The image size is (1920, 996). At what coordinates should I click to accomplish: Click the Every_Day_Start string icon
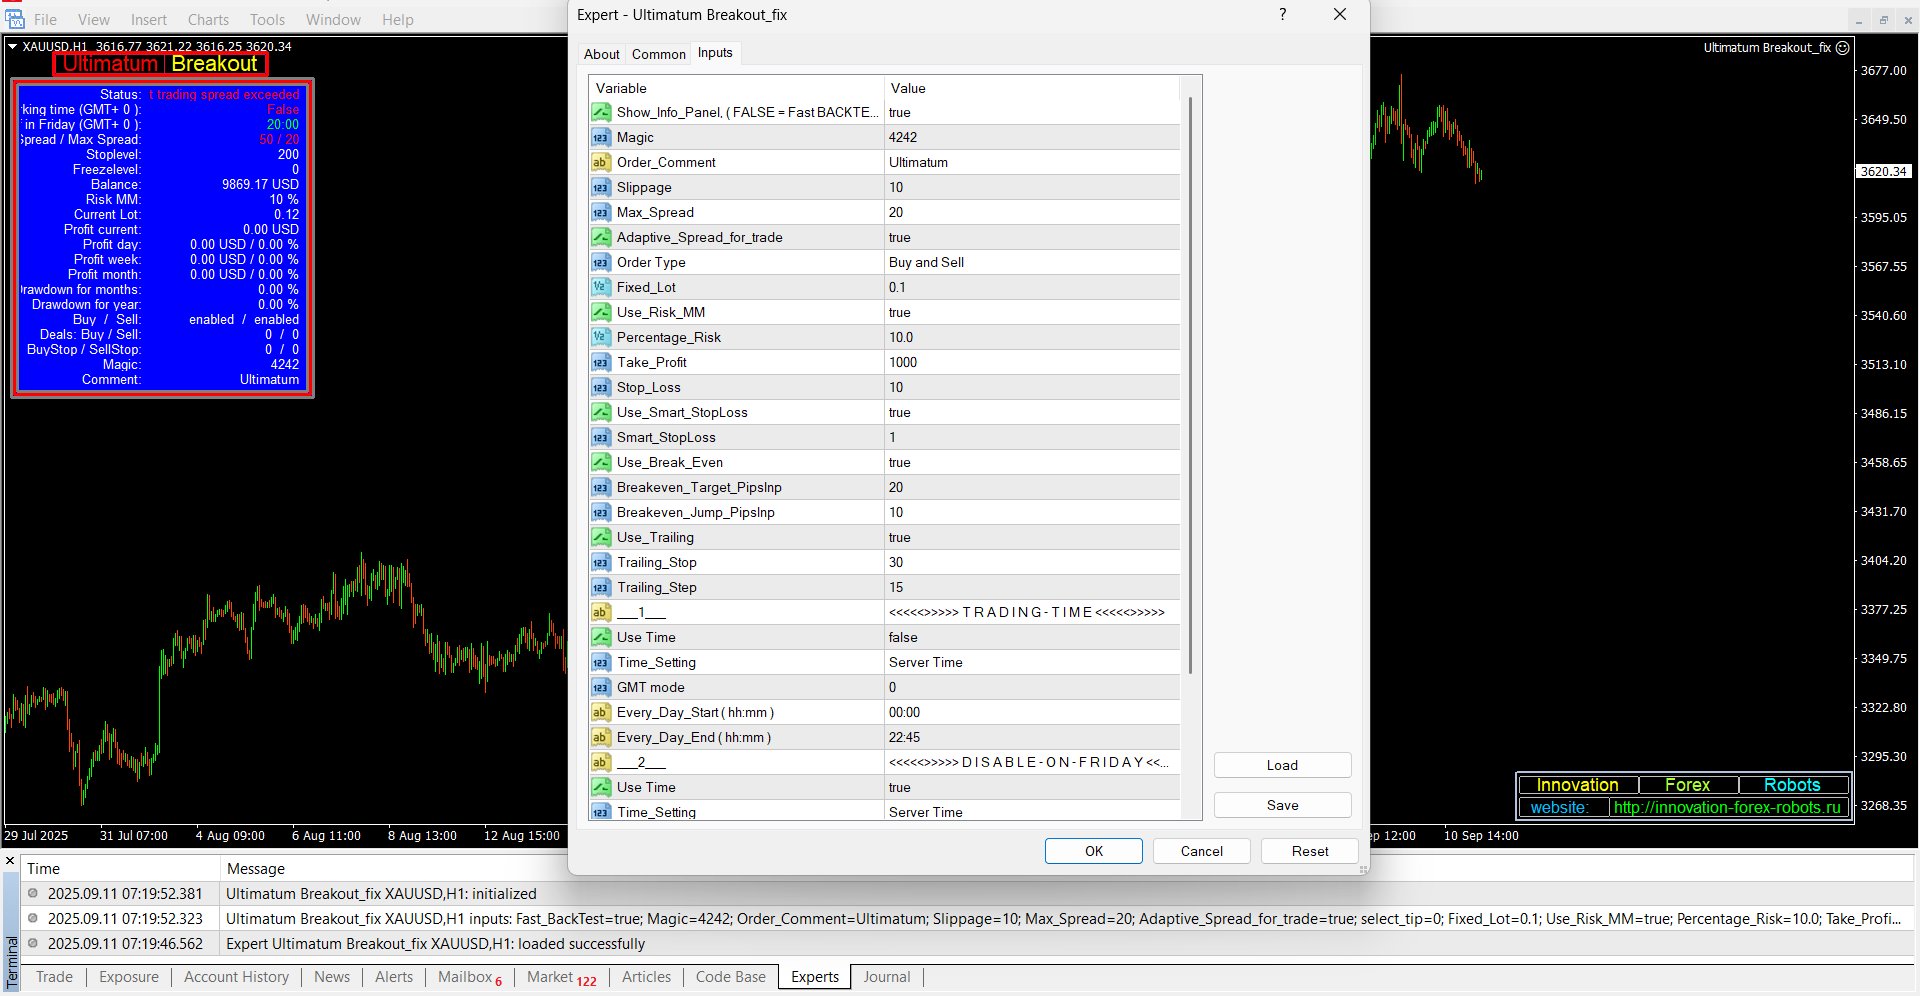click(x=600, y=712)
